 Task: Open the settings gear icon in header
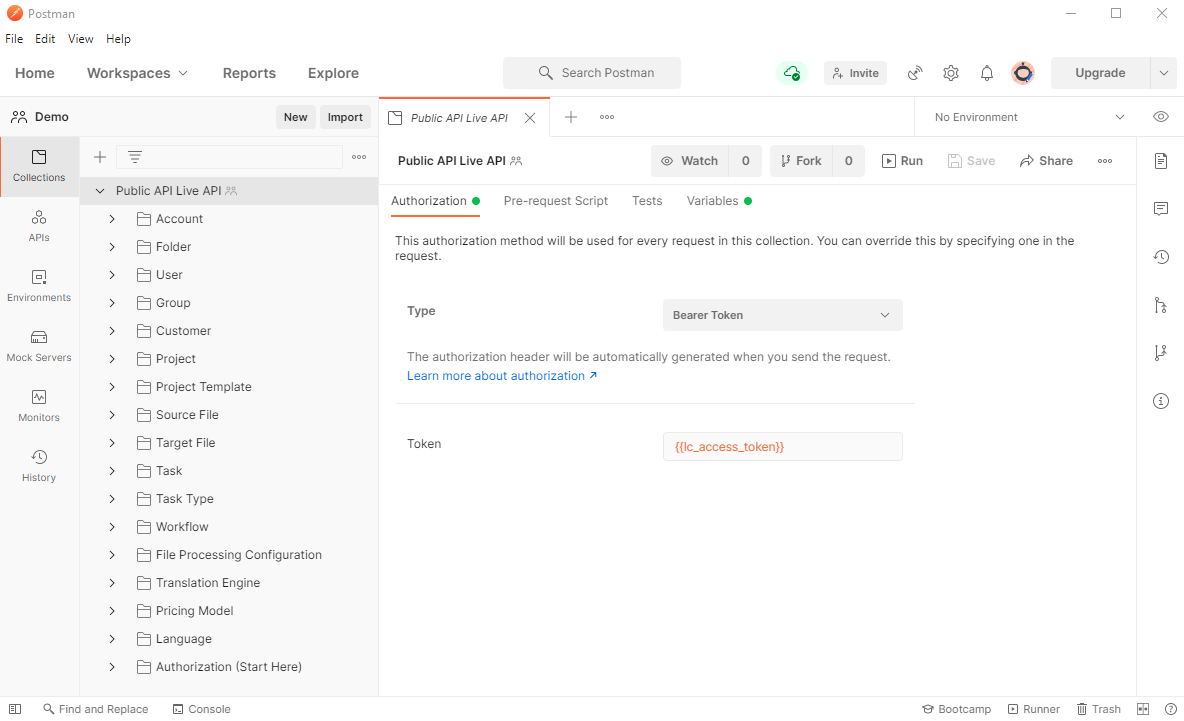point(951,73)
